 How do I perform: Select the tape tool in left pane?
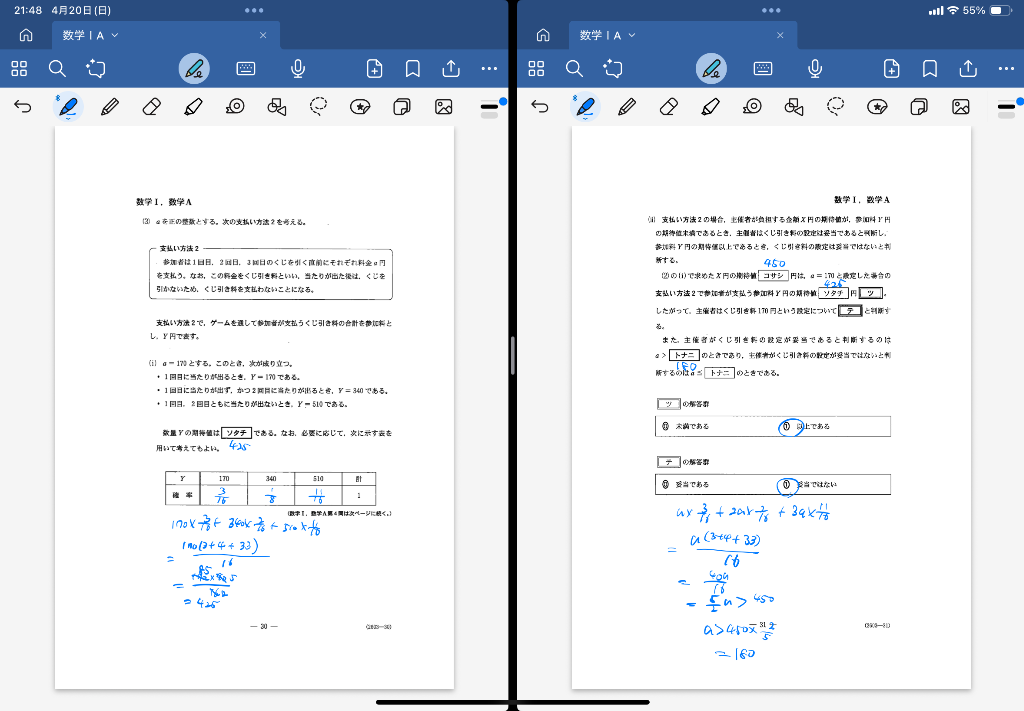[x=235, y=106]
